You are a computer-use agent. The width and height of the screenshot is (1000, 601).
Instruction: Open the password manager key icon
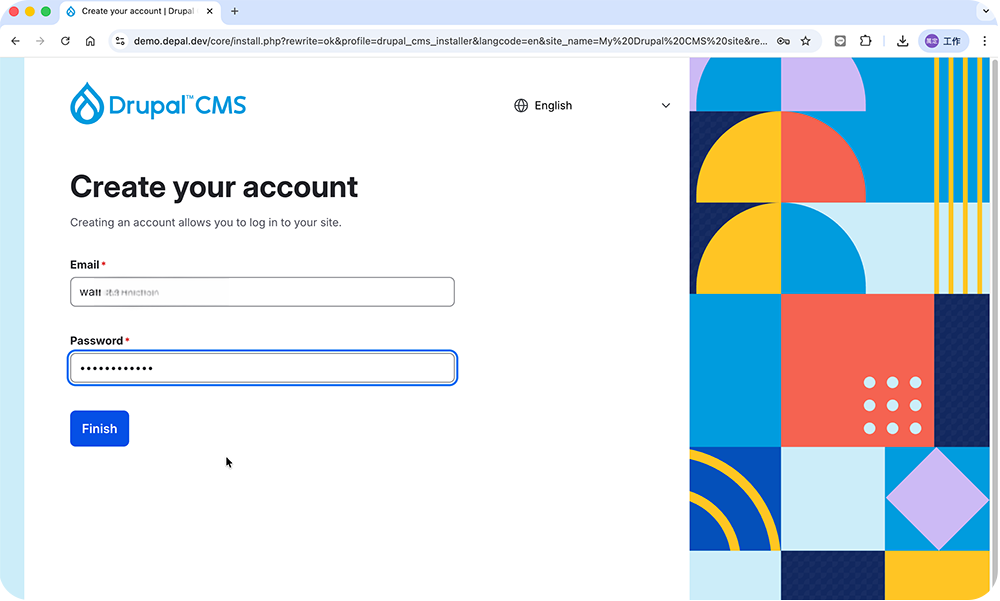783,41
